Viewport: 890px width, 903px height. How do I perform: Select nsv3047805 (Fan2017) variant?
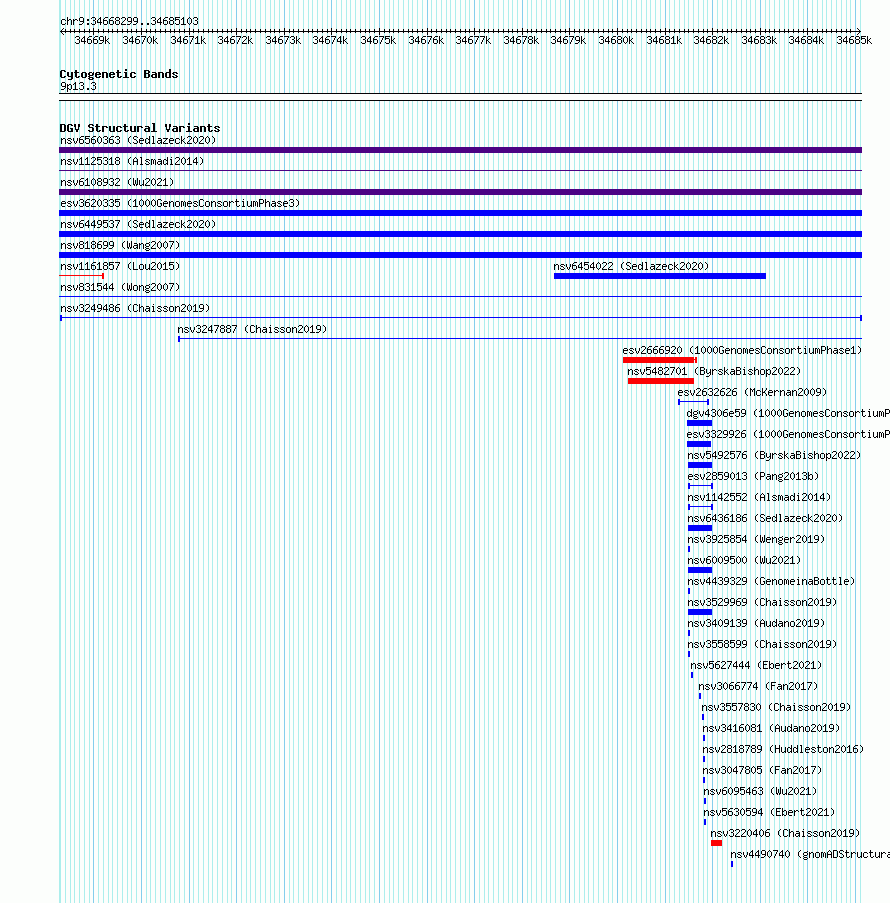click(x=762, y=771)
